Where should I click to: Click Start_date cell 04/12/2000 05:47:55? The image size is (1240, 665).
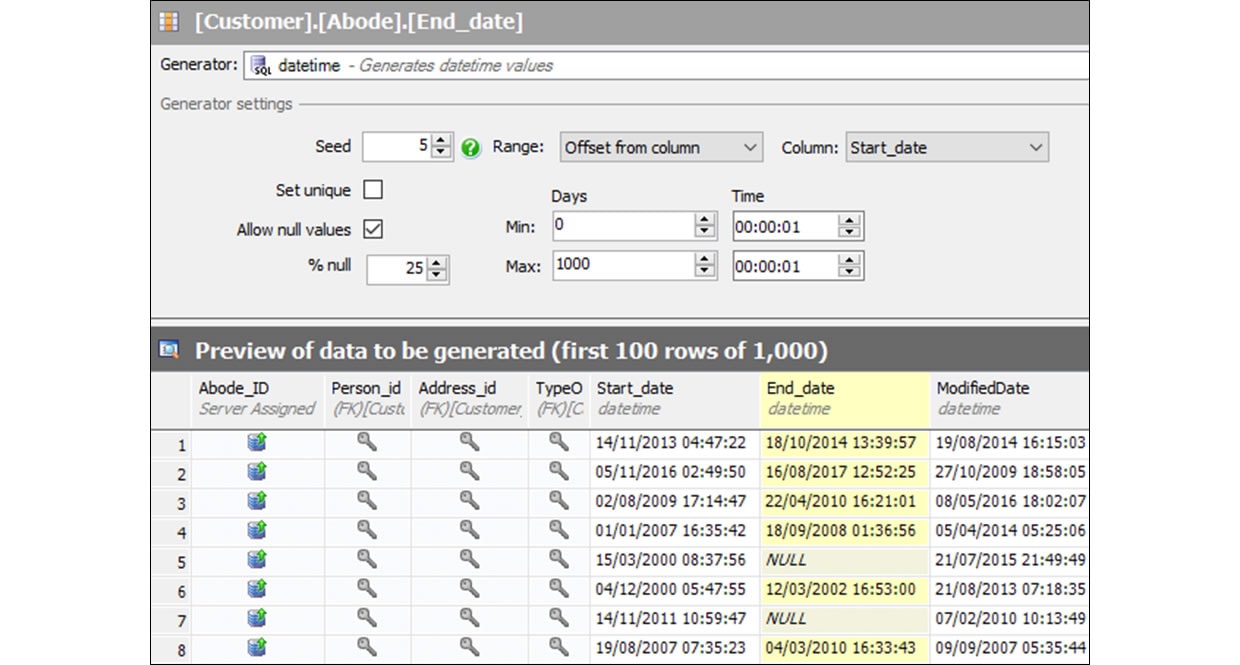(x=675, y=589)
